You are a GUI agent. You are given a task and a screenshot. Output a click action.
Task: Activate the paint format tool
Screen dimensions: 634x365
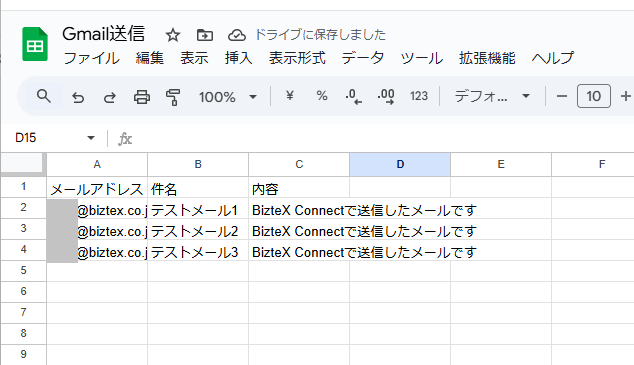click(x=173, y=97)
